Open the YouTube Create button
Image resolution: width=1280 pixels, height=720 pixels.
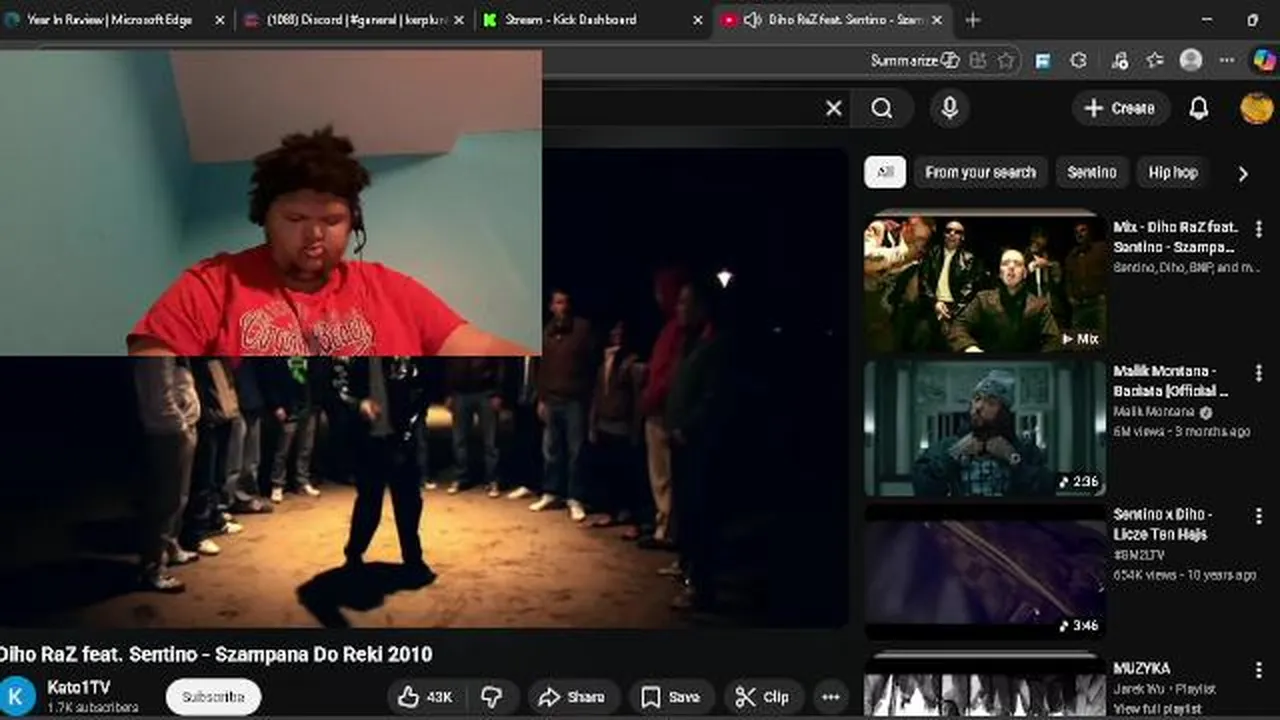coord(1120,108)
